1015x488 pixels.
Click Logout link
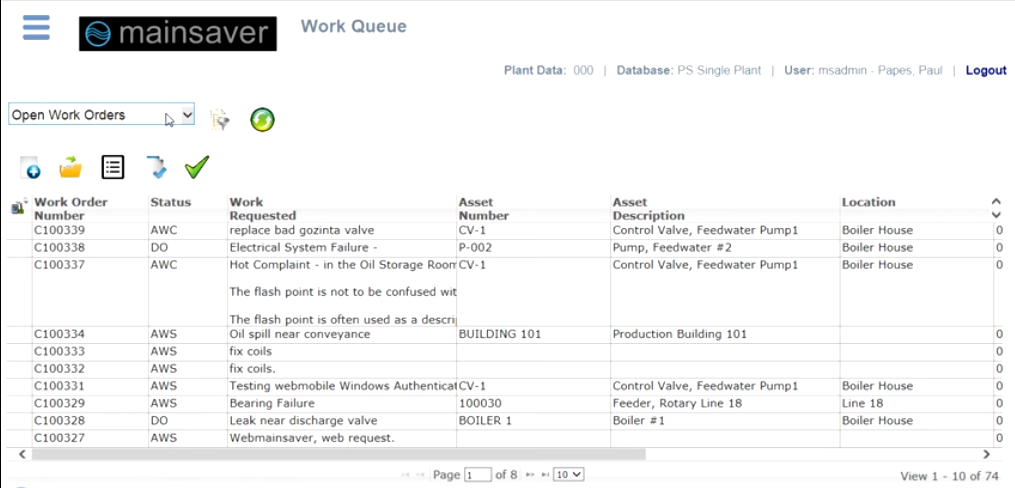[986, 70]
